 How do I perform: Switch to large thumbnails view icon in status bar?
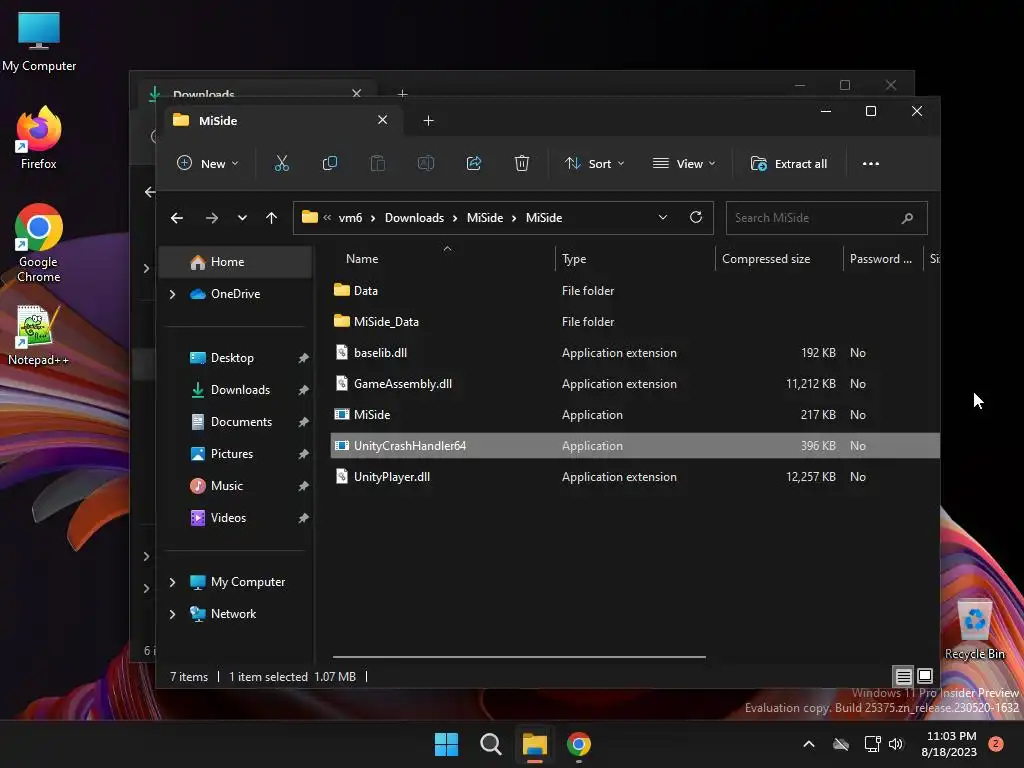point(925,676)
